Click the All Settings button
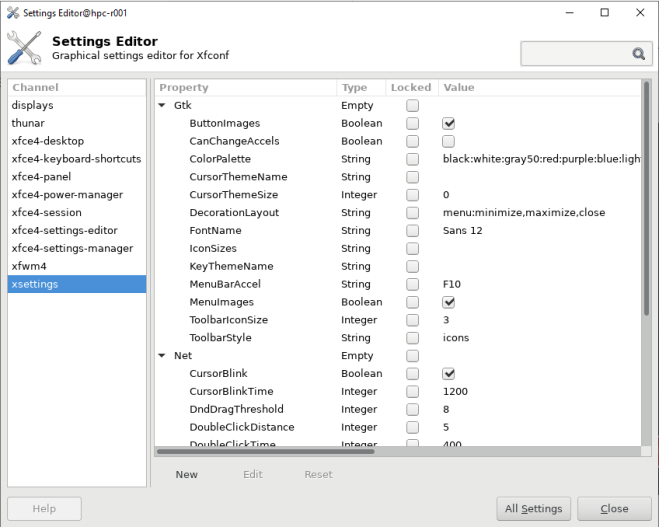This screenshot has height=527, width=659. 535,508
